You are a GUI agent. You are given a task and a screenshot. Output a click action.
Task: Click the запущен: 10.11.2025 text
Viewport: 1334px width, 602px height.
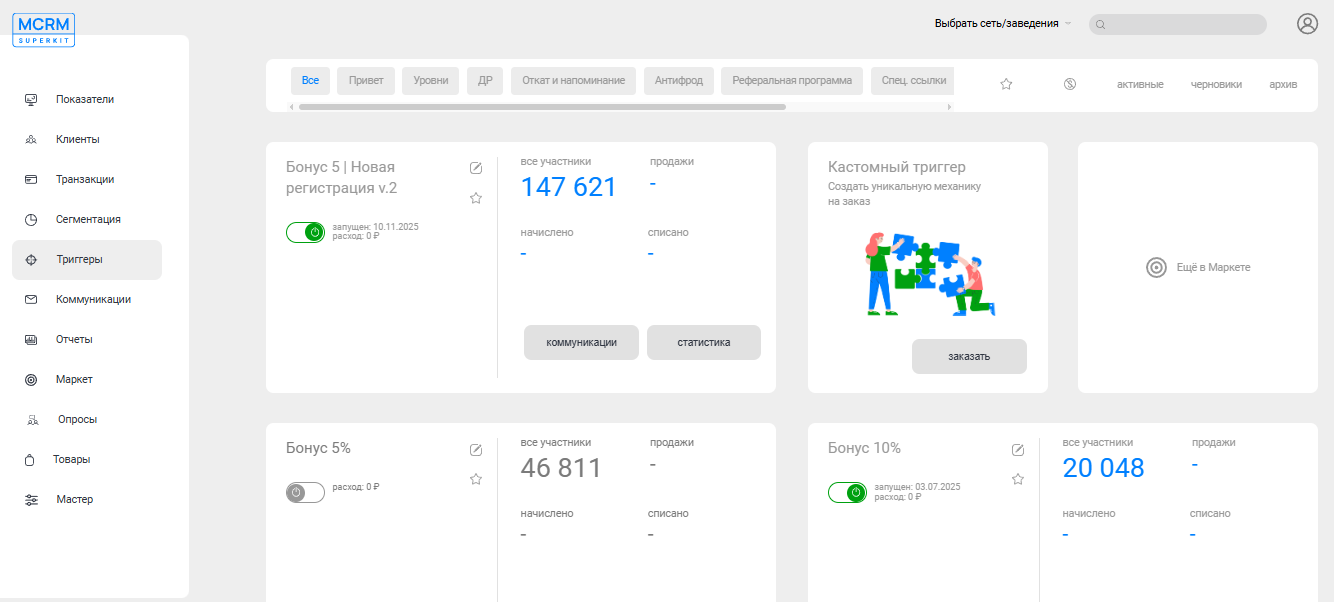(x=375, y=227)
